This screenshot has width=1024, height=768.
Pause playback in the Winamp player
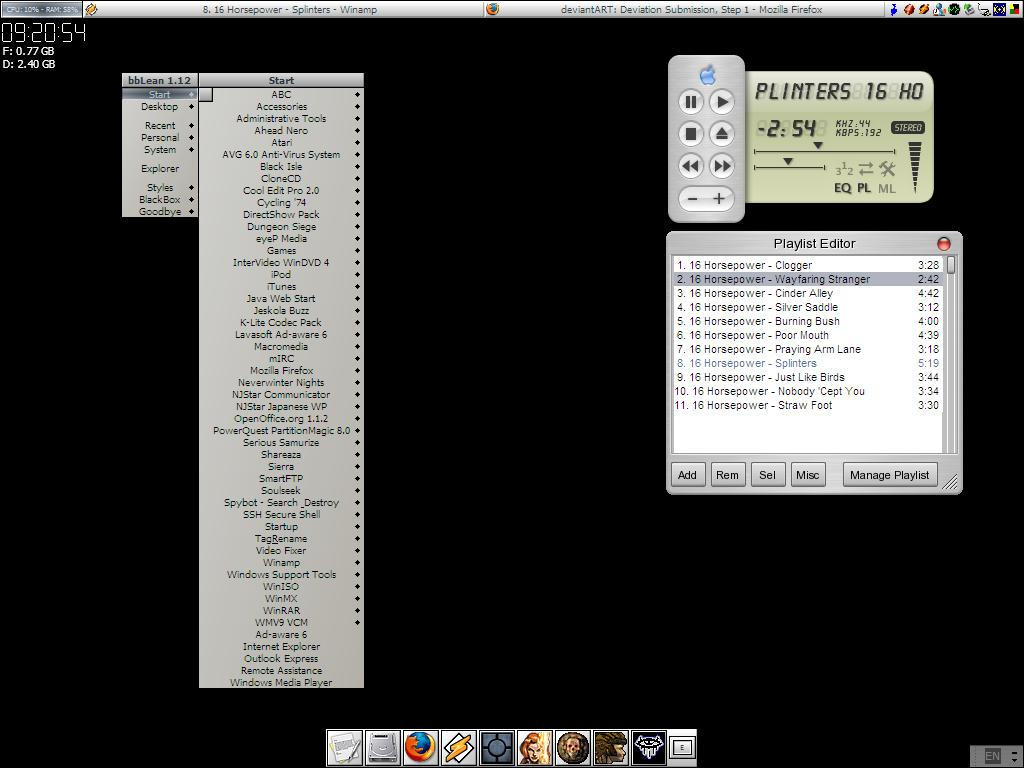click(691, 102)
